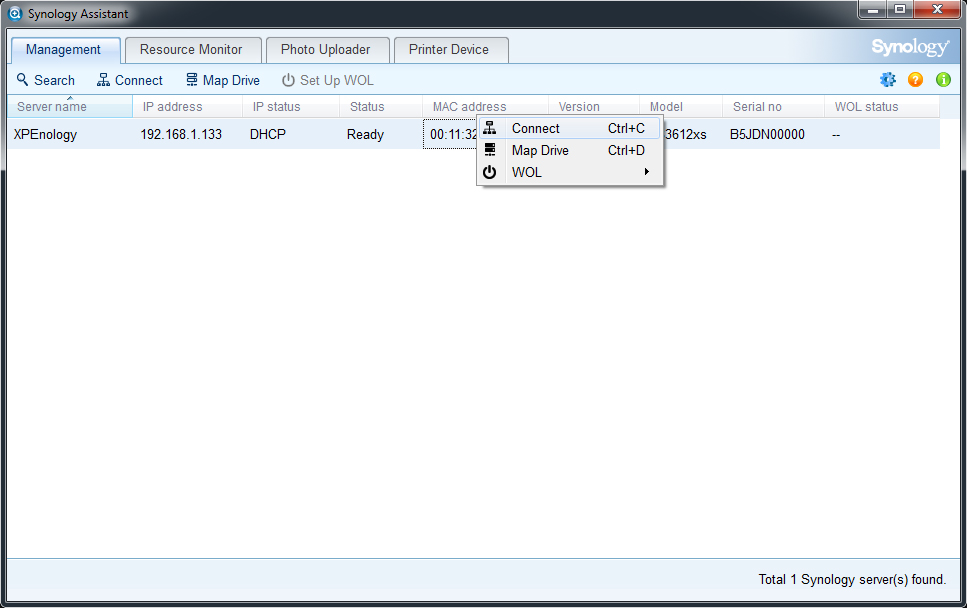The image size is (967, 608).
Task: Choose Connect from the context menu
Action: pyautogui.click(x=536, y=128)
